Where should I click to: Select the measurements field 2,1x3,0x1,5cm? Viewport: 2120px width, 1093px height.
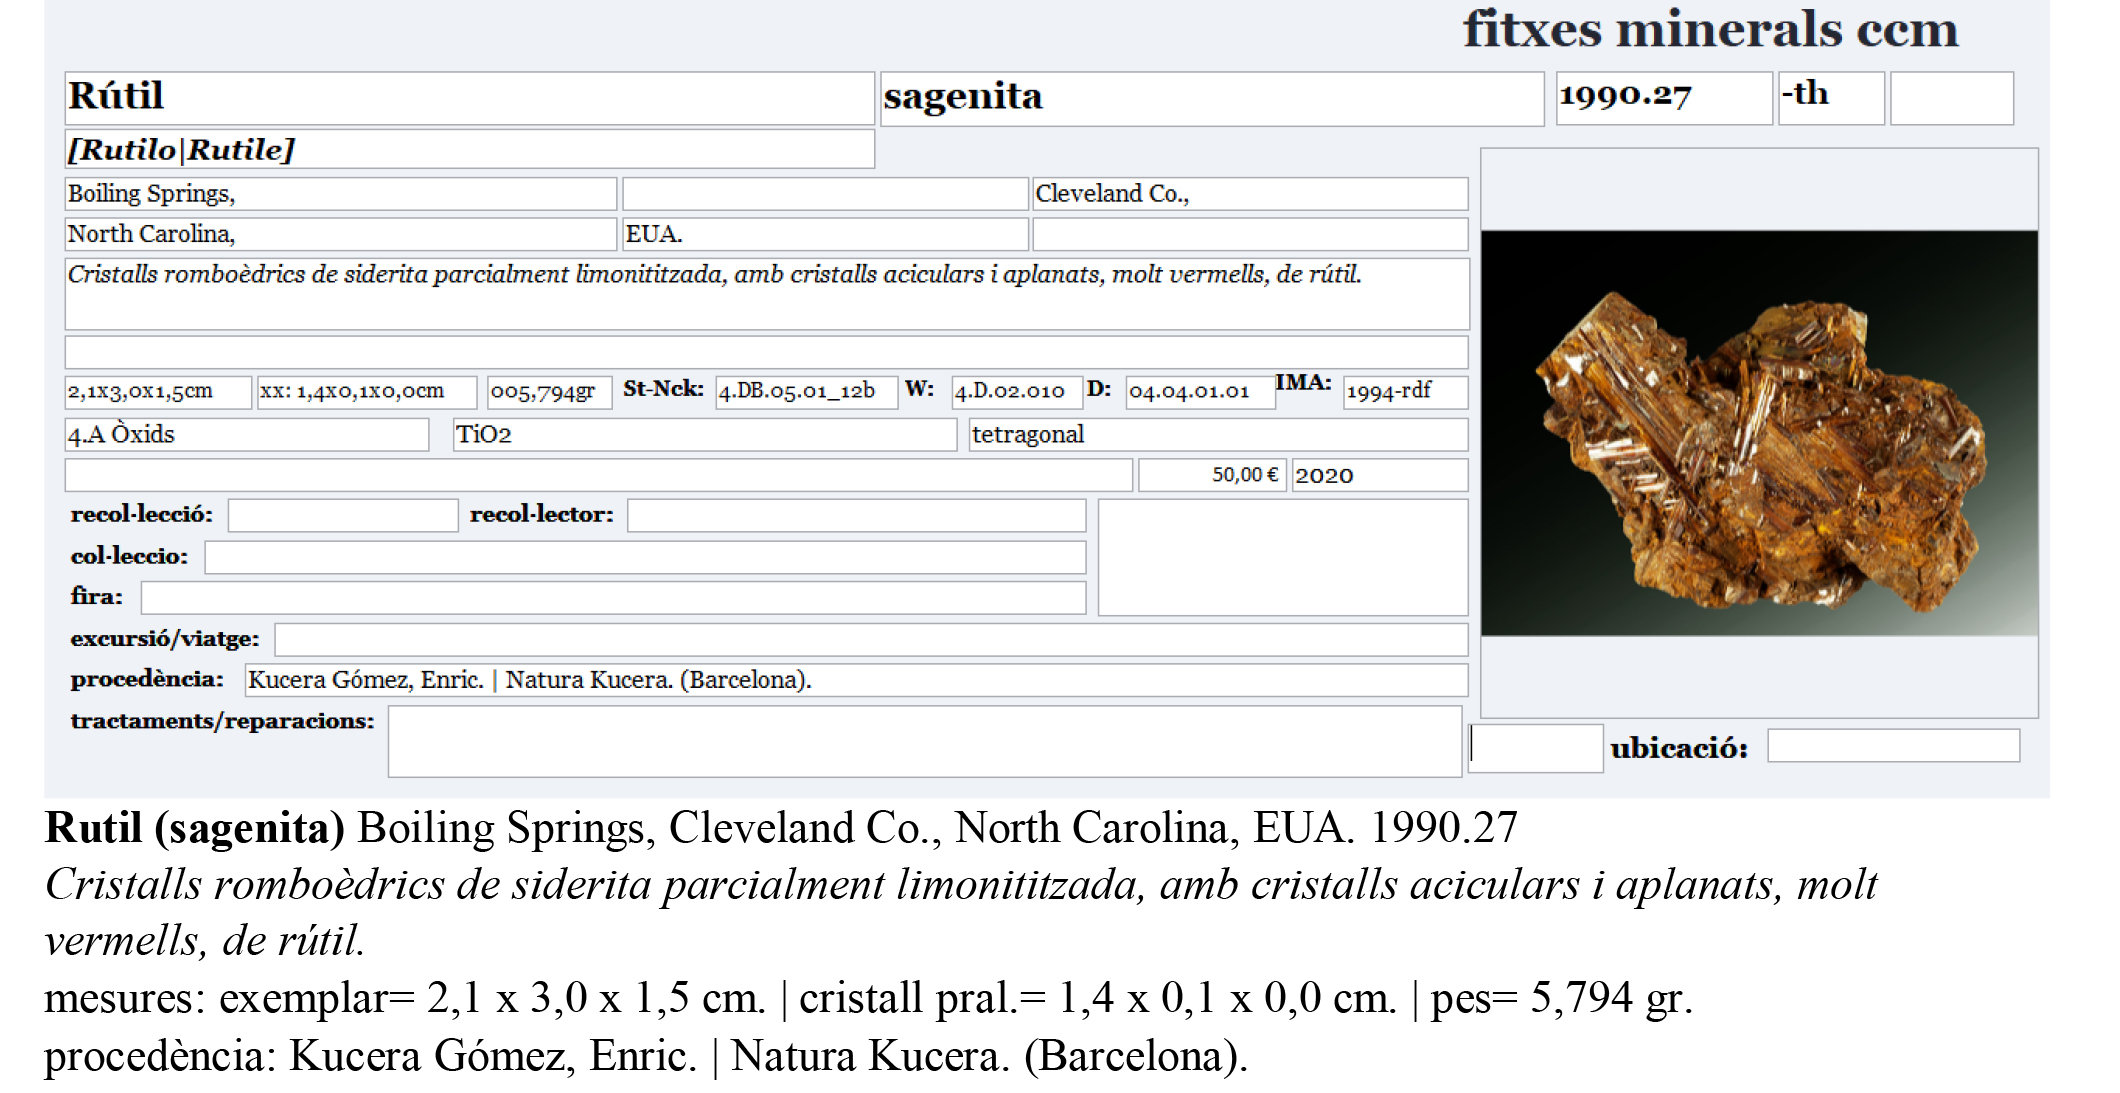click(155, 392)
